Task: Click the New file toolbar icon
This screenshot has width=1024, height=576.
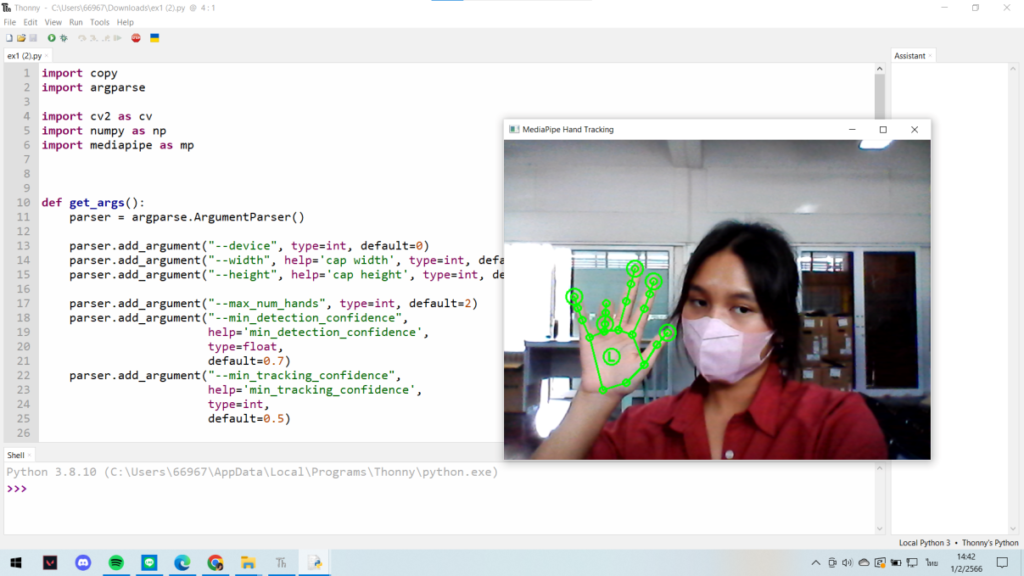Action: 9,38
